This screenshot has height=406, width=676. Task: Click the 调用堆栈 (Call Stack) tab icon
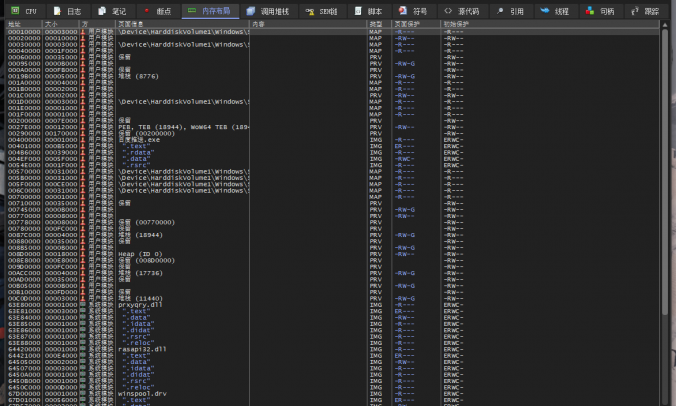pyautogui.click(x=251, y=10)
